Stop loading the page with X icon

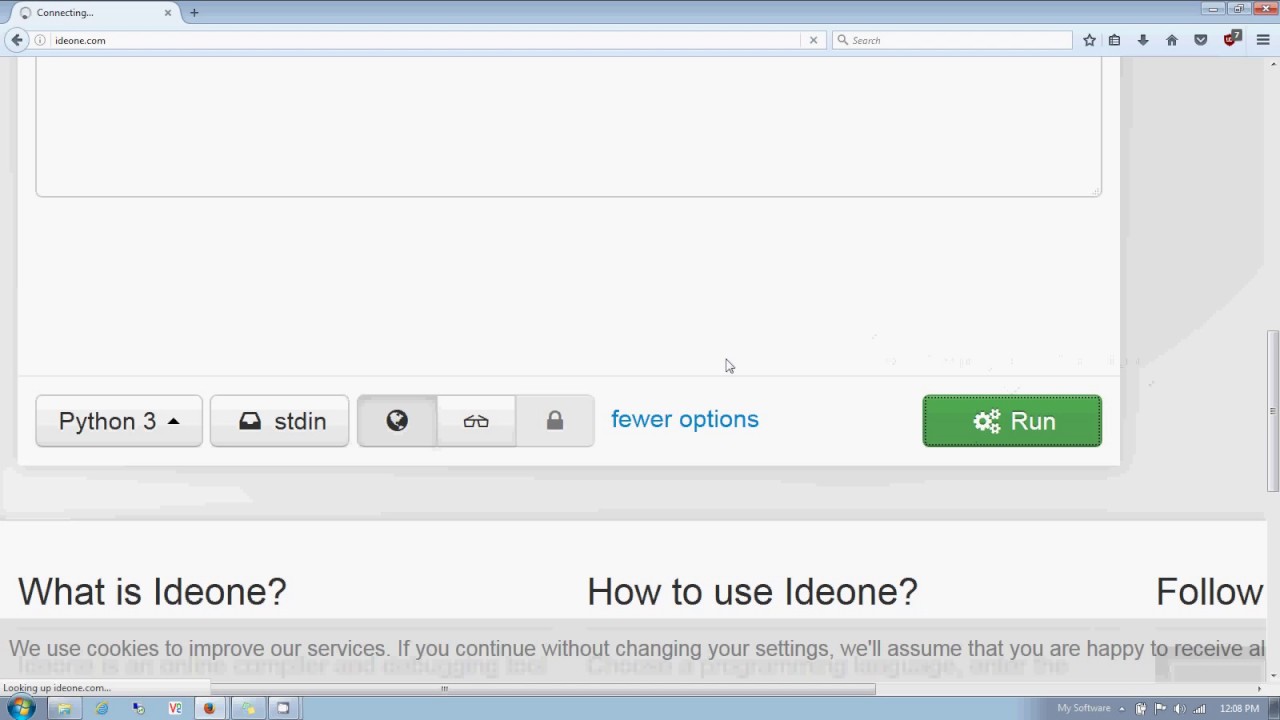point(813,40)
